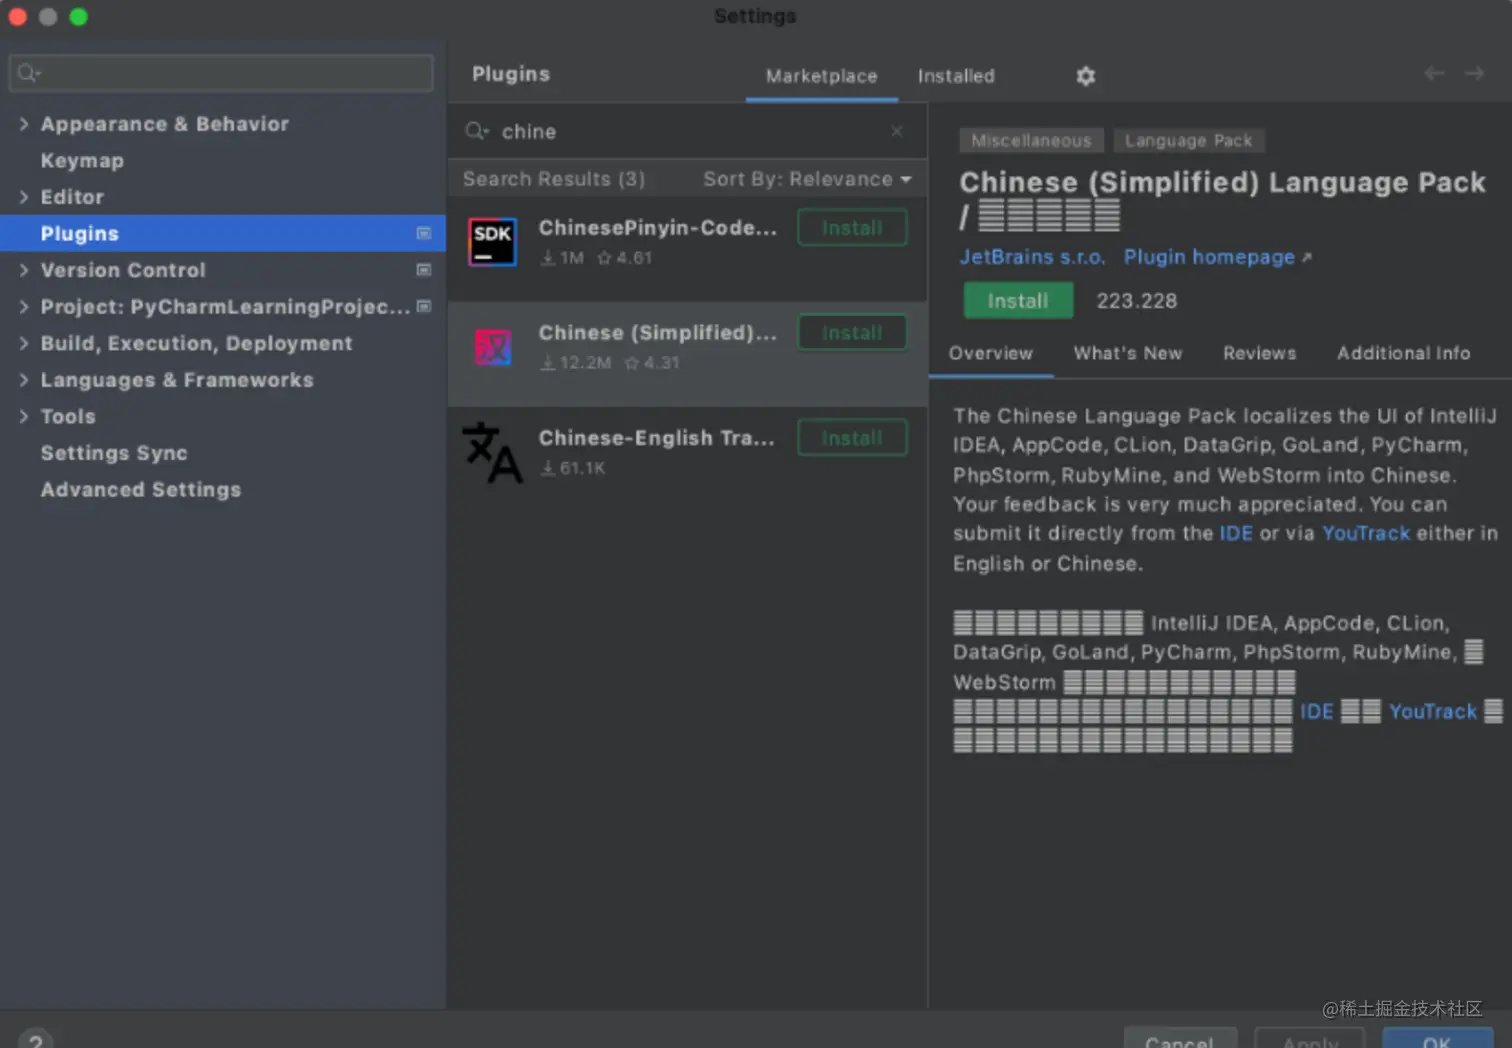Open the Plugin homepage link
This screenshot has width=1512, height=1048.
[x=1217, y=257]
